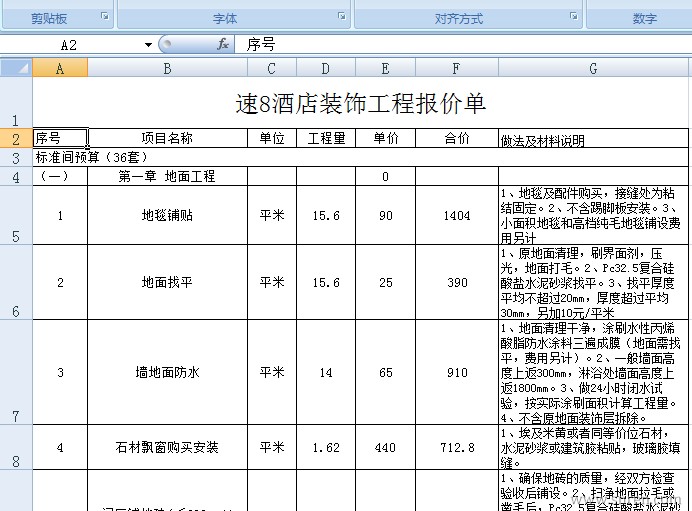Viewport: 692px width, 511px height.
Task: Open the 对齐方式 group dialog launcher
Action: 573,16
